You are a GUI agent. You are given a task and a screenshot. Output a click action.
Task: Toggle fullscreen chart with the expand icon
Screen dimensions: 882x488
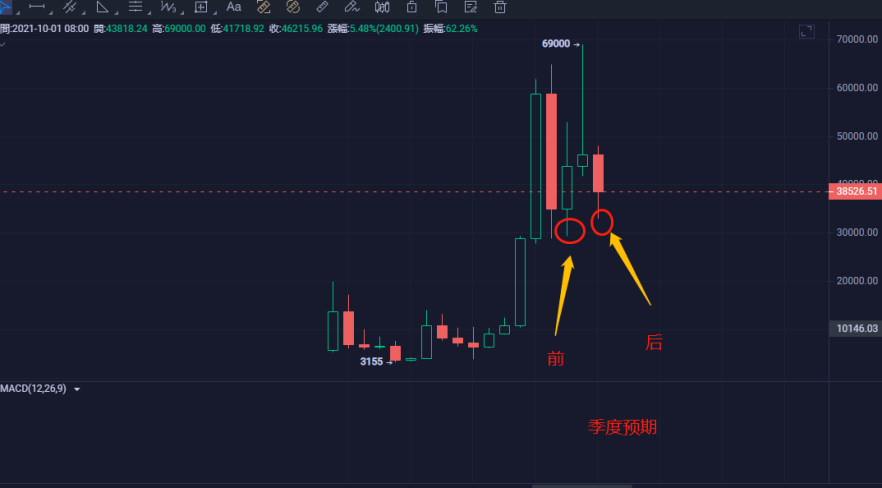[807, 31]
